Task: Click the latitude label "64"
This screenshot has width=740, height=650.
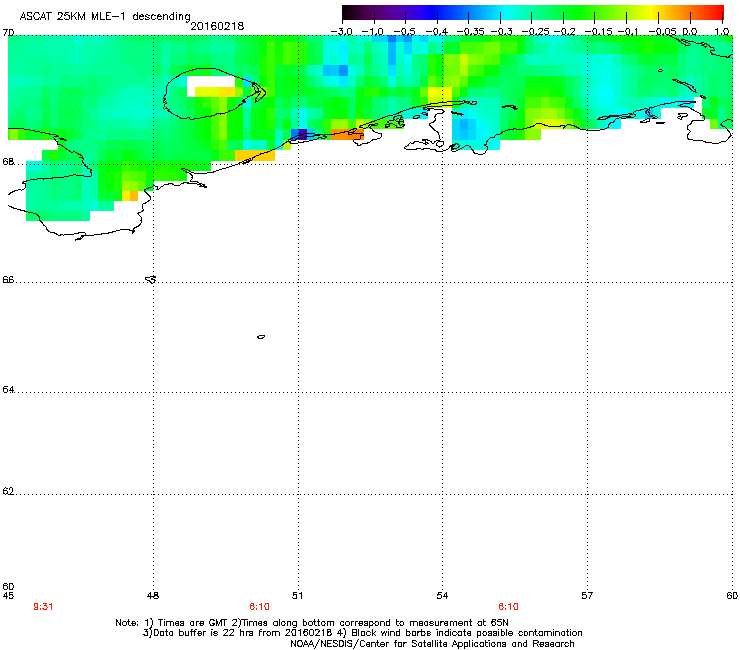Action: (x=8, y=389)
